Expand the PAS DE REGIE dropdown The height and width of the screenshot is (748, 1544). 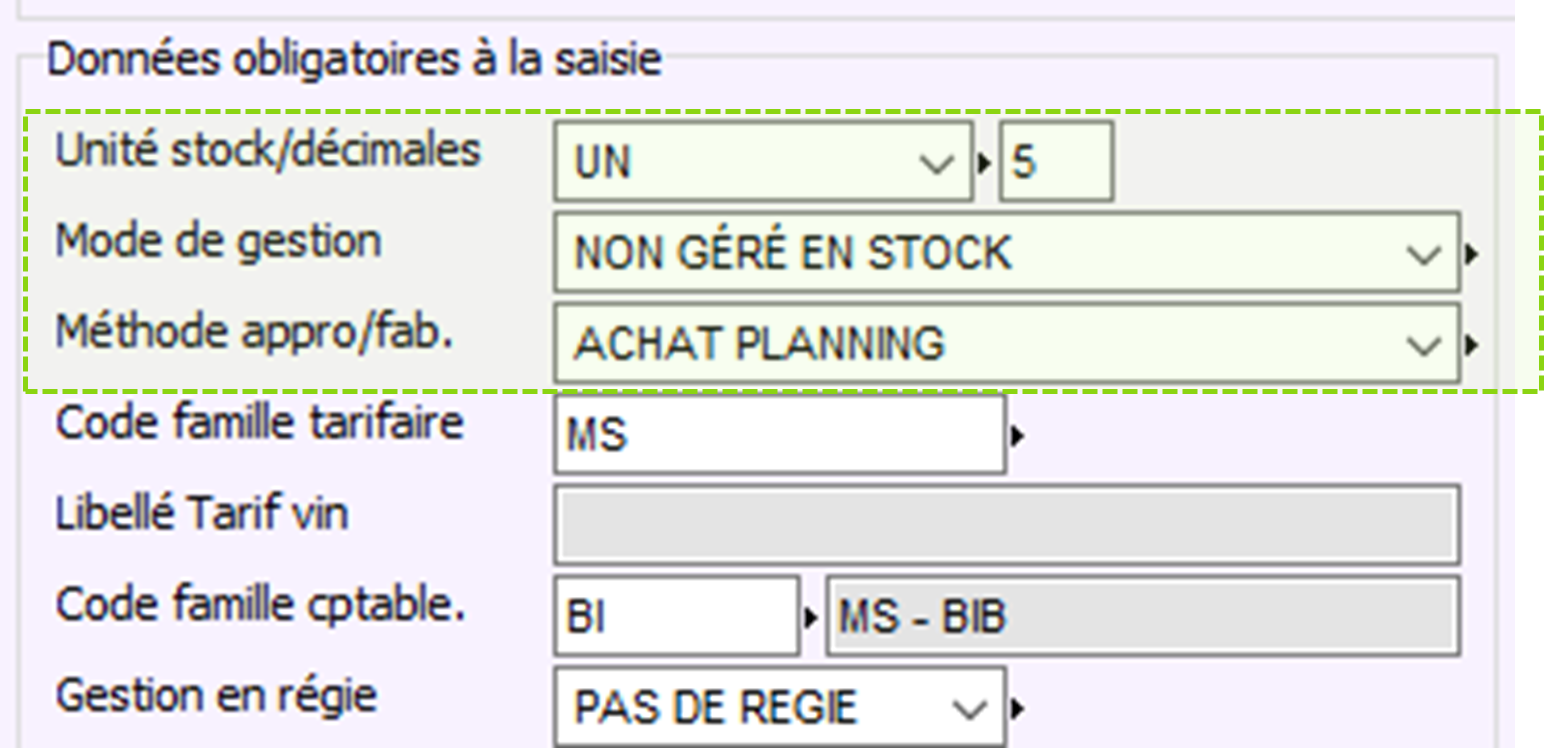pos(968,709)
